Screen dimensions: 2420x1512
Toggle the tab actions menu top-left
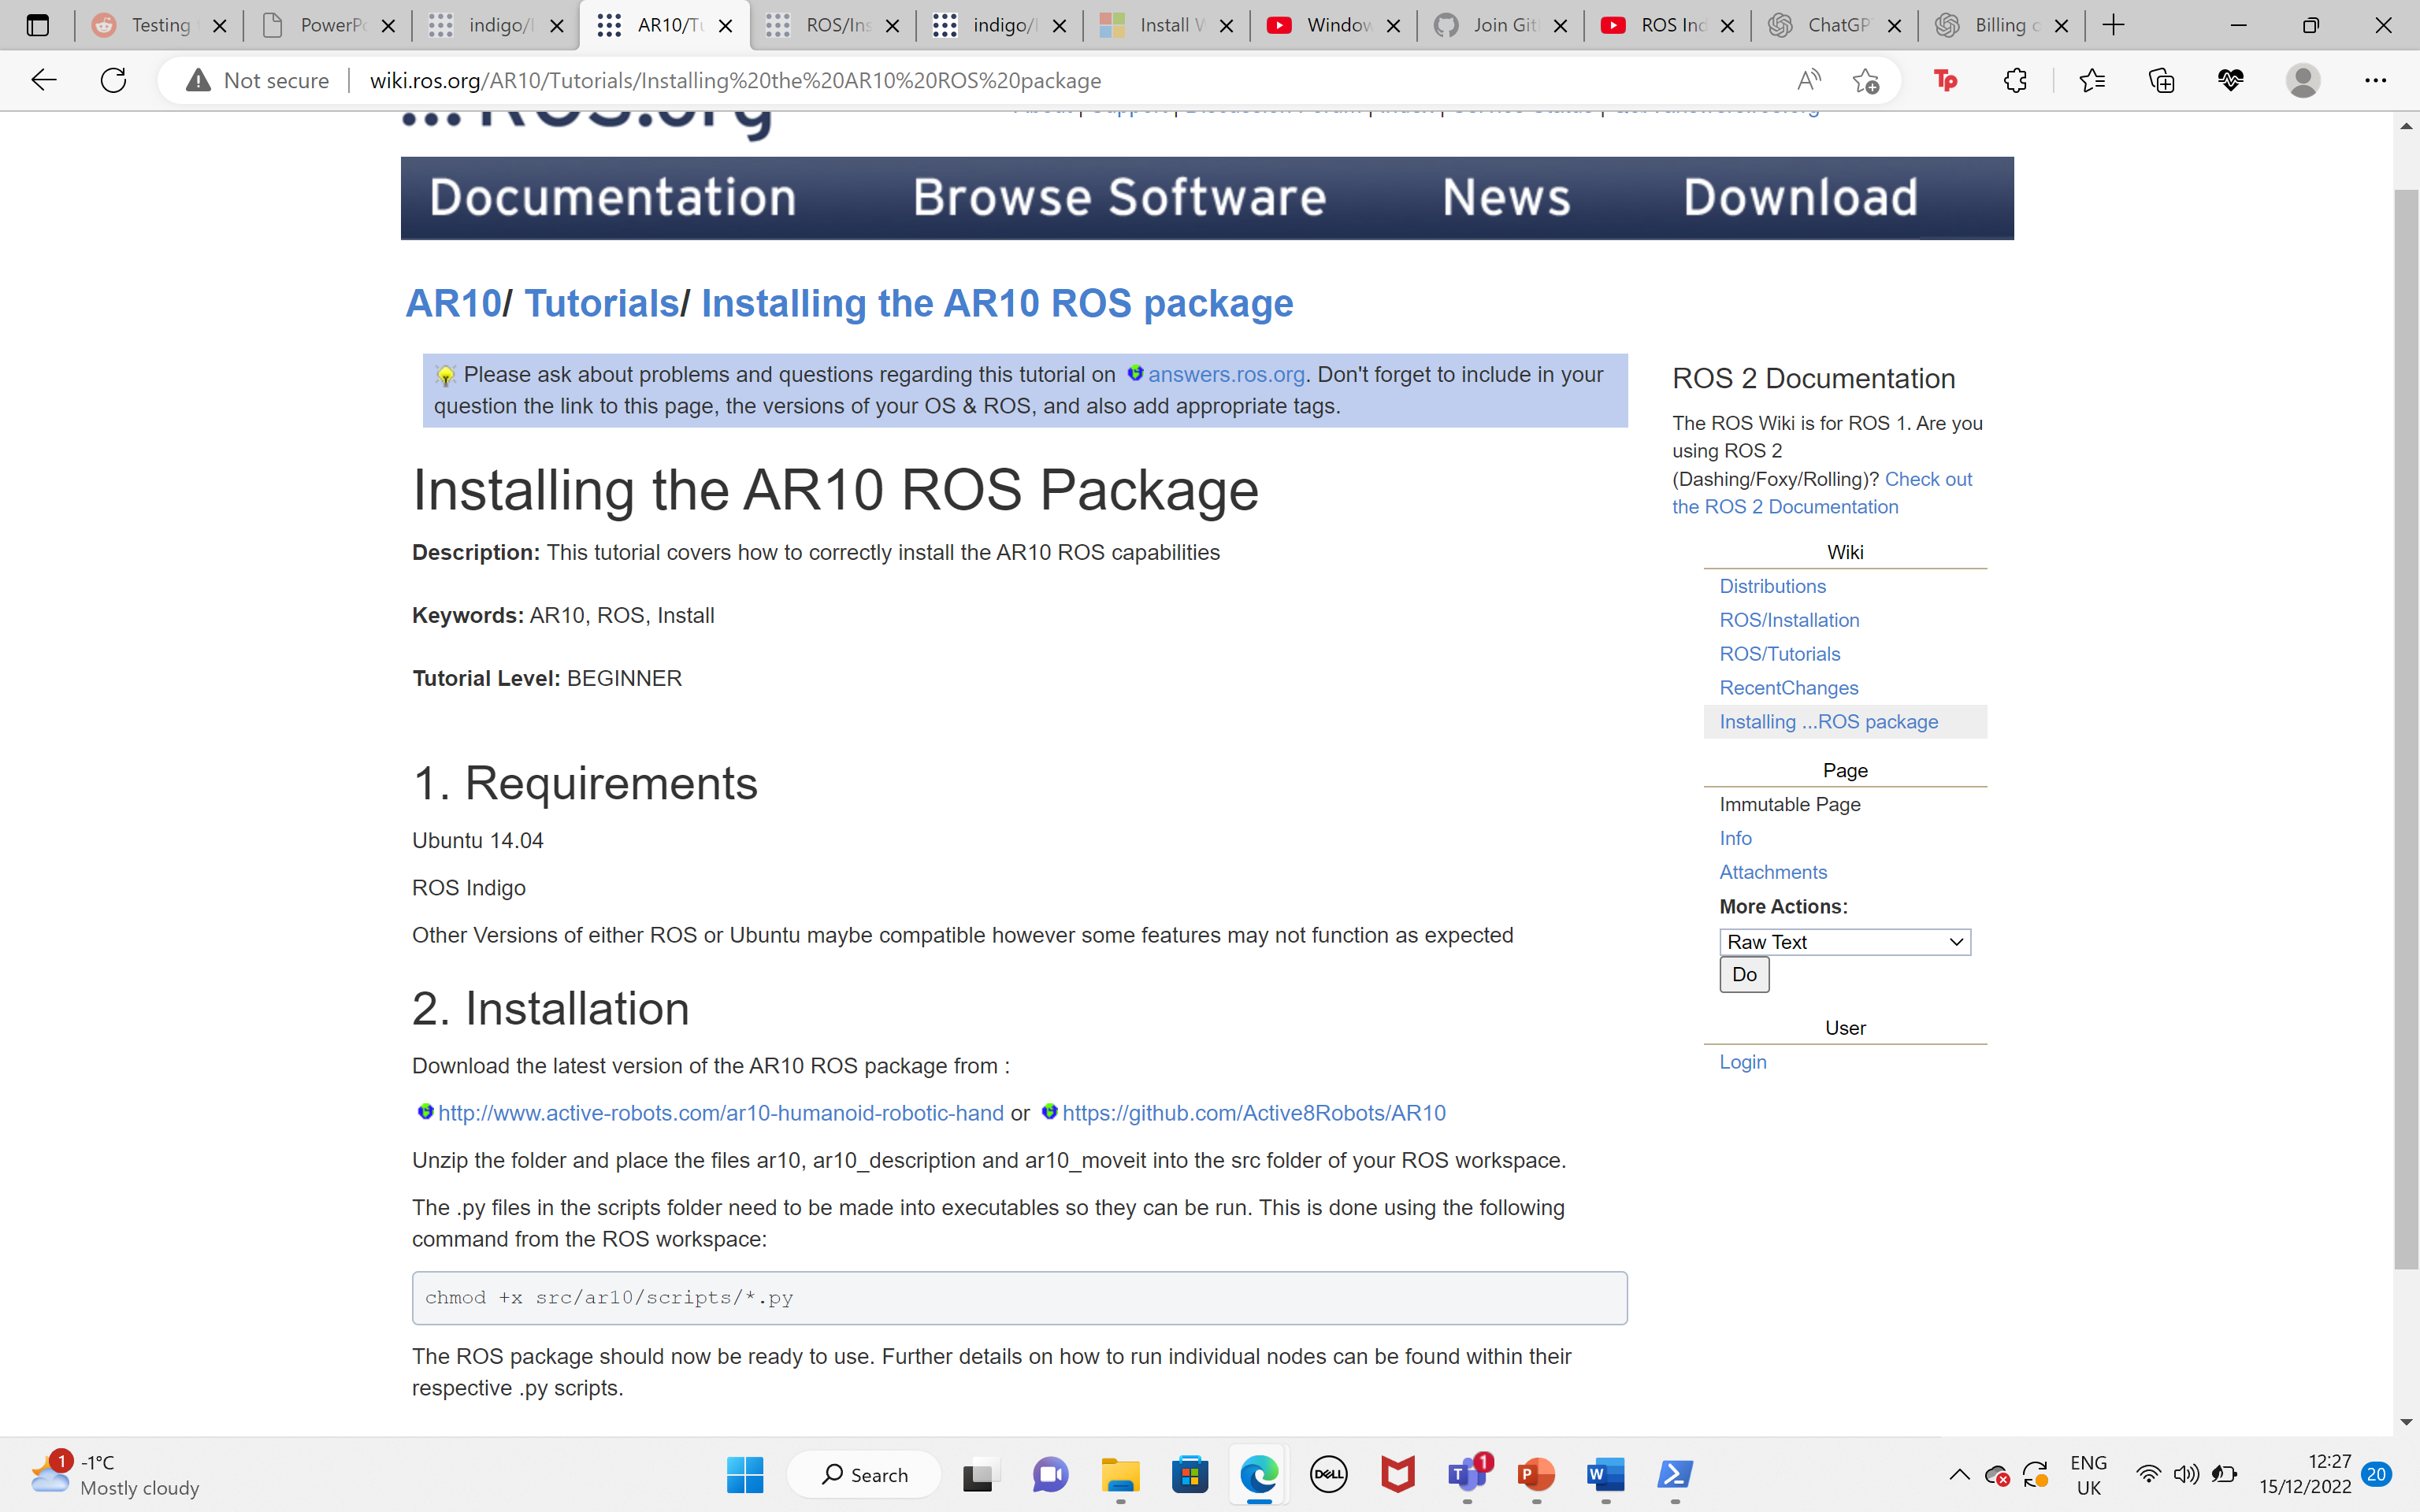[37, 25]
